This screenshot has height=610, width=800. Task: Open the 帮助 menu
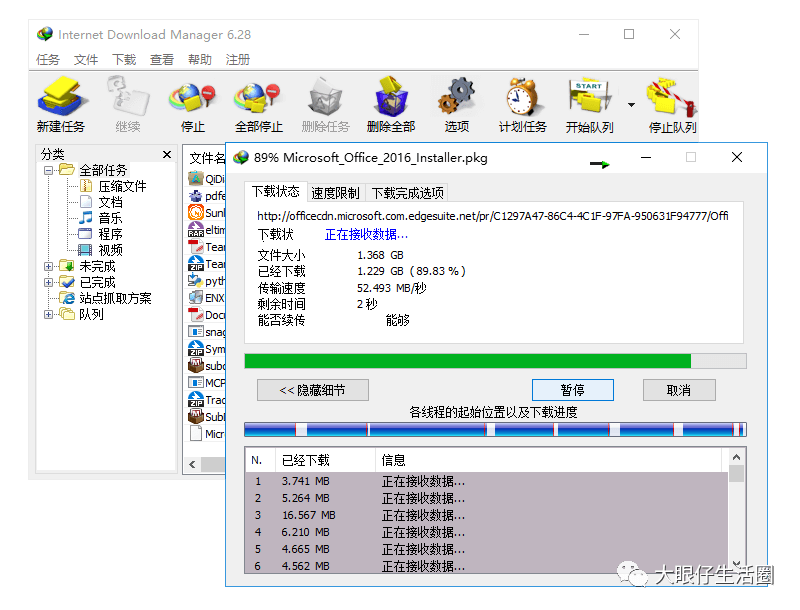pos(199,60)
